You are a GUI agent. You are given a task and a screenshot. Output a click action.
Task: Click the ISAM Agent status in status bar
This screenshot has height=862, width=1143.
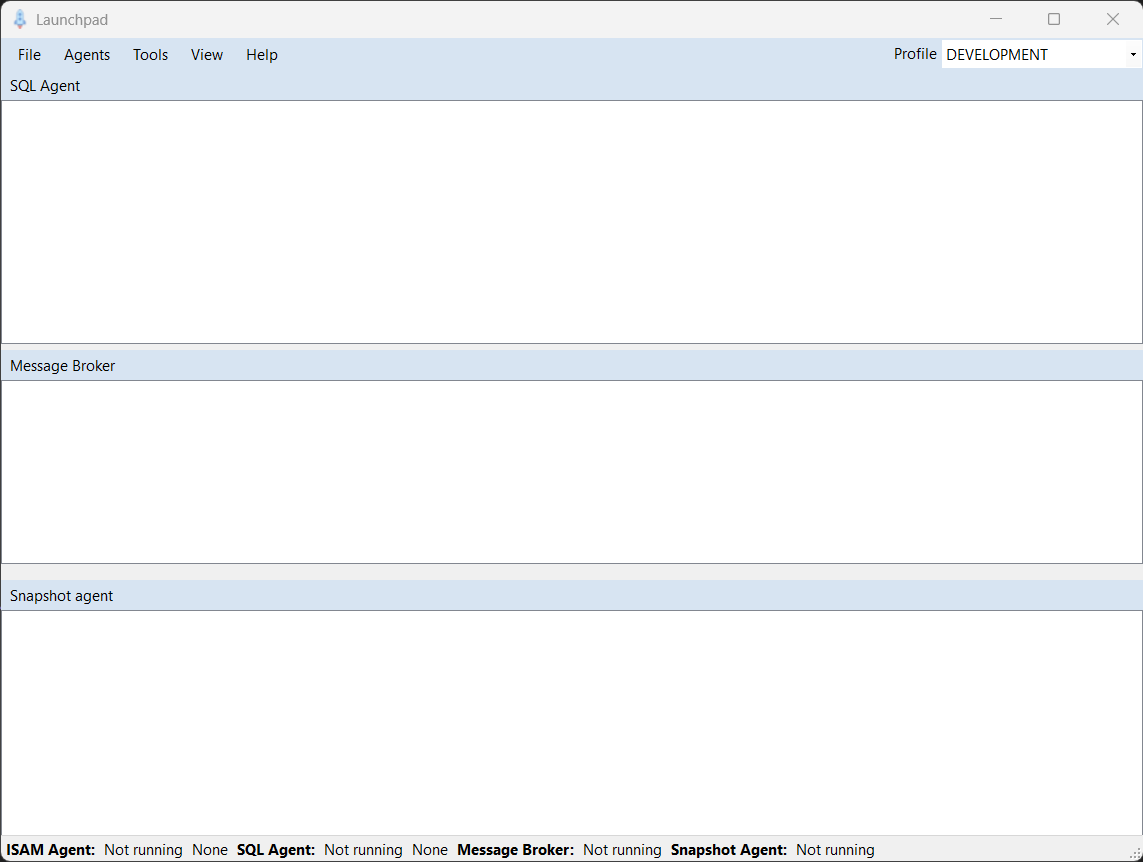click(50, 850)
